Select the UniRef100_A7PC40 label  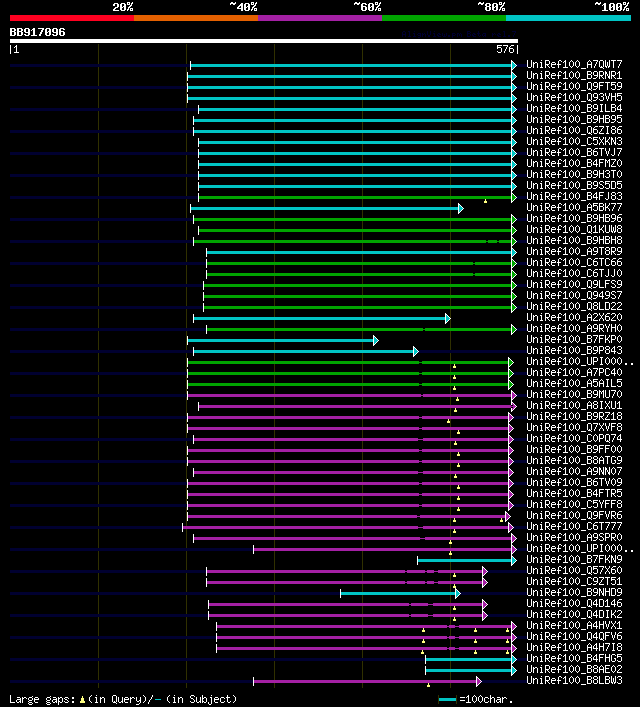pos(574,372)
